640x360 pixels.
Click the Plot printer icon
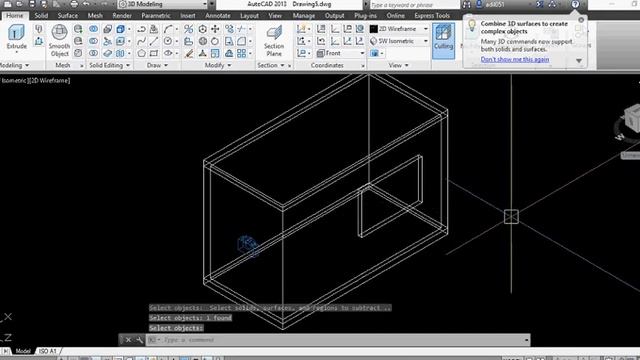point(73,4)
